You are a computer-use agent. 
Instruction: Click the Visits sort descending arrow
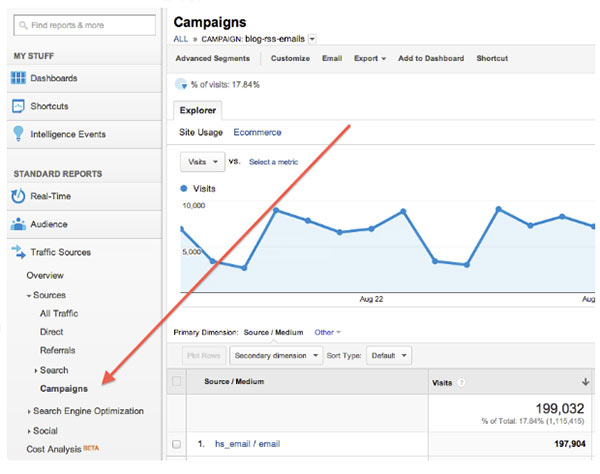pos(585,381)
